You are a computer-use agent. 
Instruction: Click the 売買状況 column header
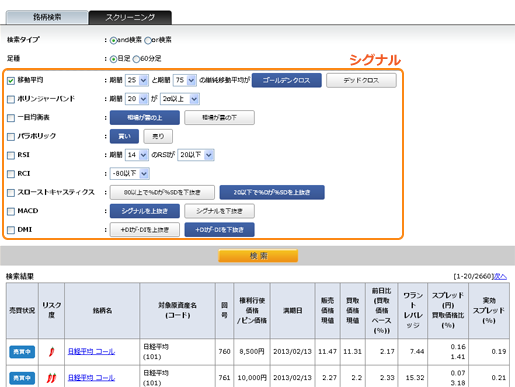[x=22, y=311]
